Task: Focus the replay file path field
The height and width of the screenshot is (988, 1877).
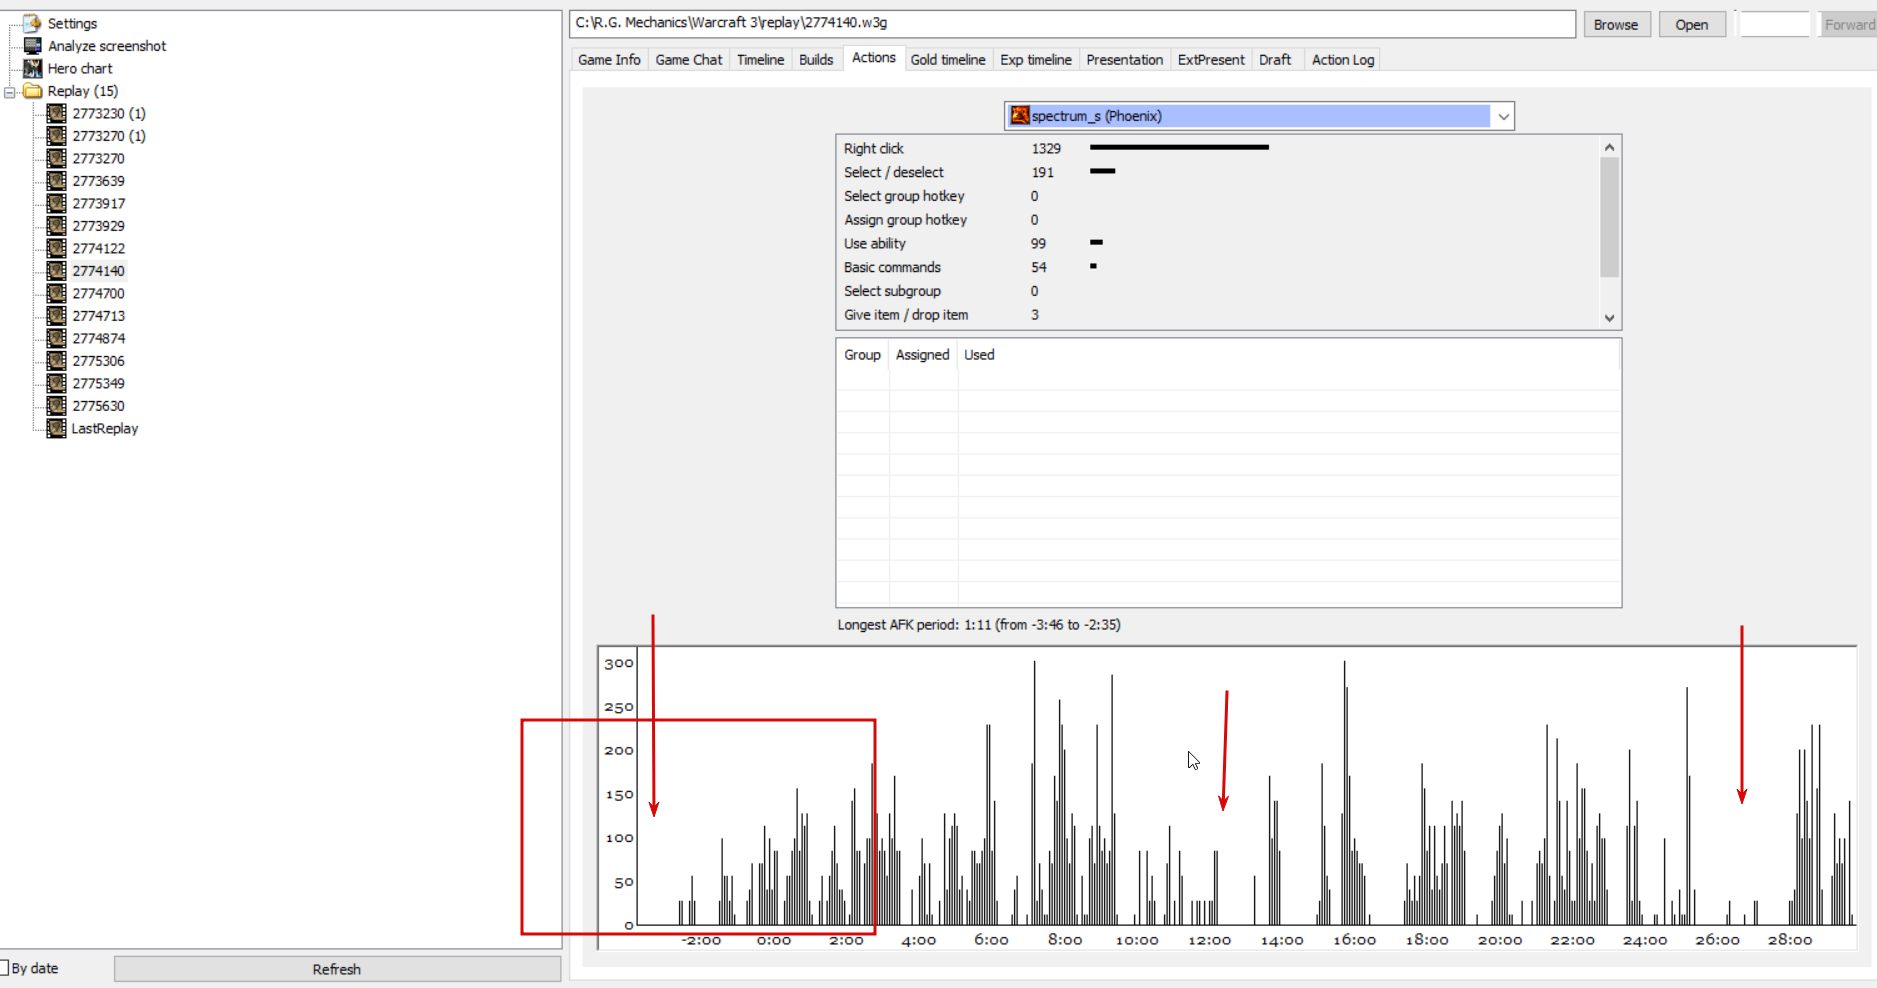Action: (1072, 23)
